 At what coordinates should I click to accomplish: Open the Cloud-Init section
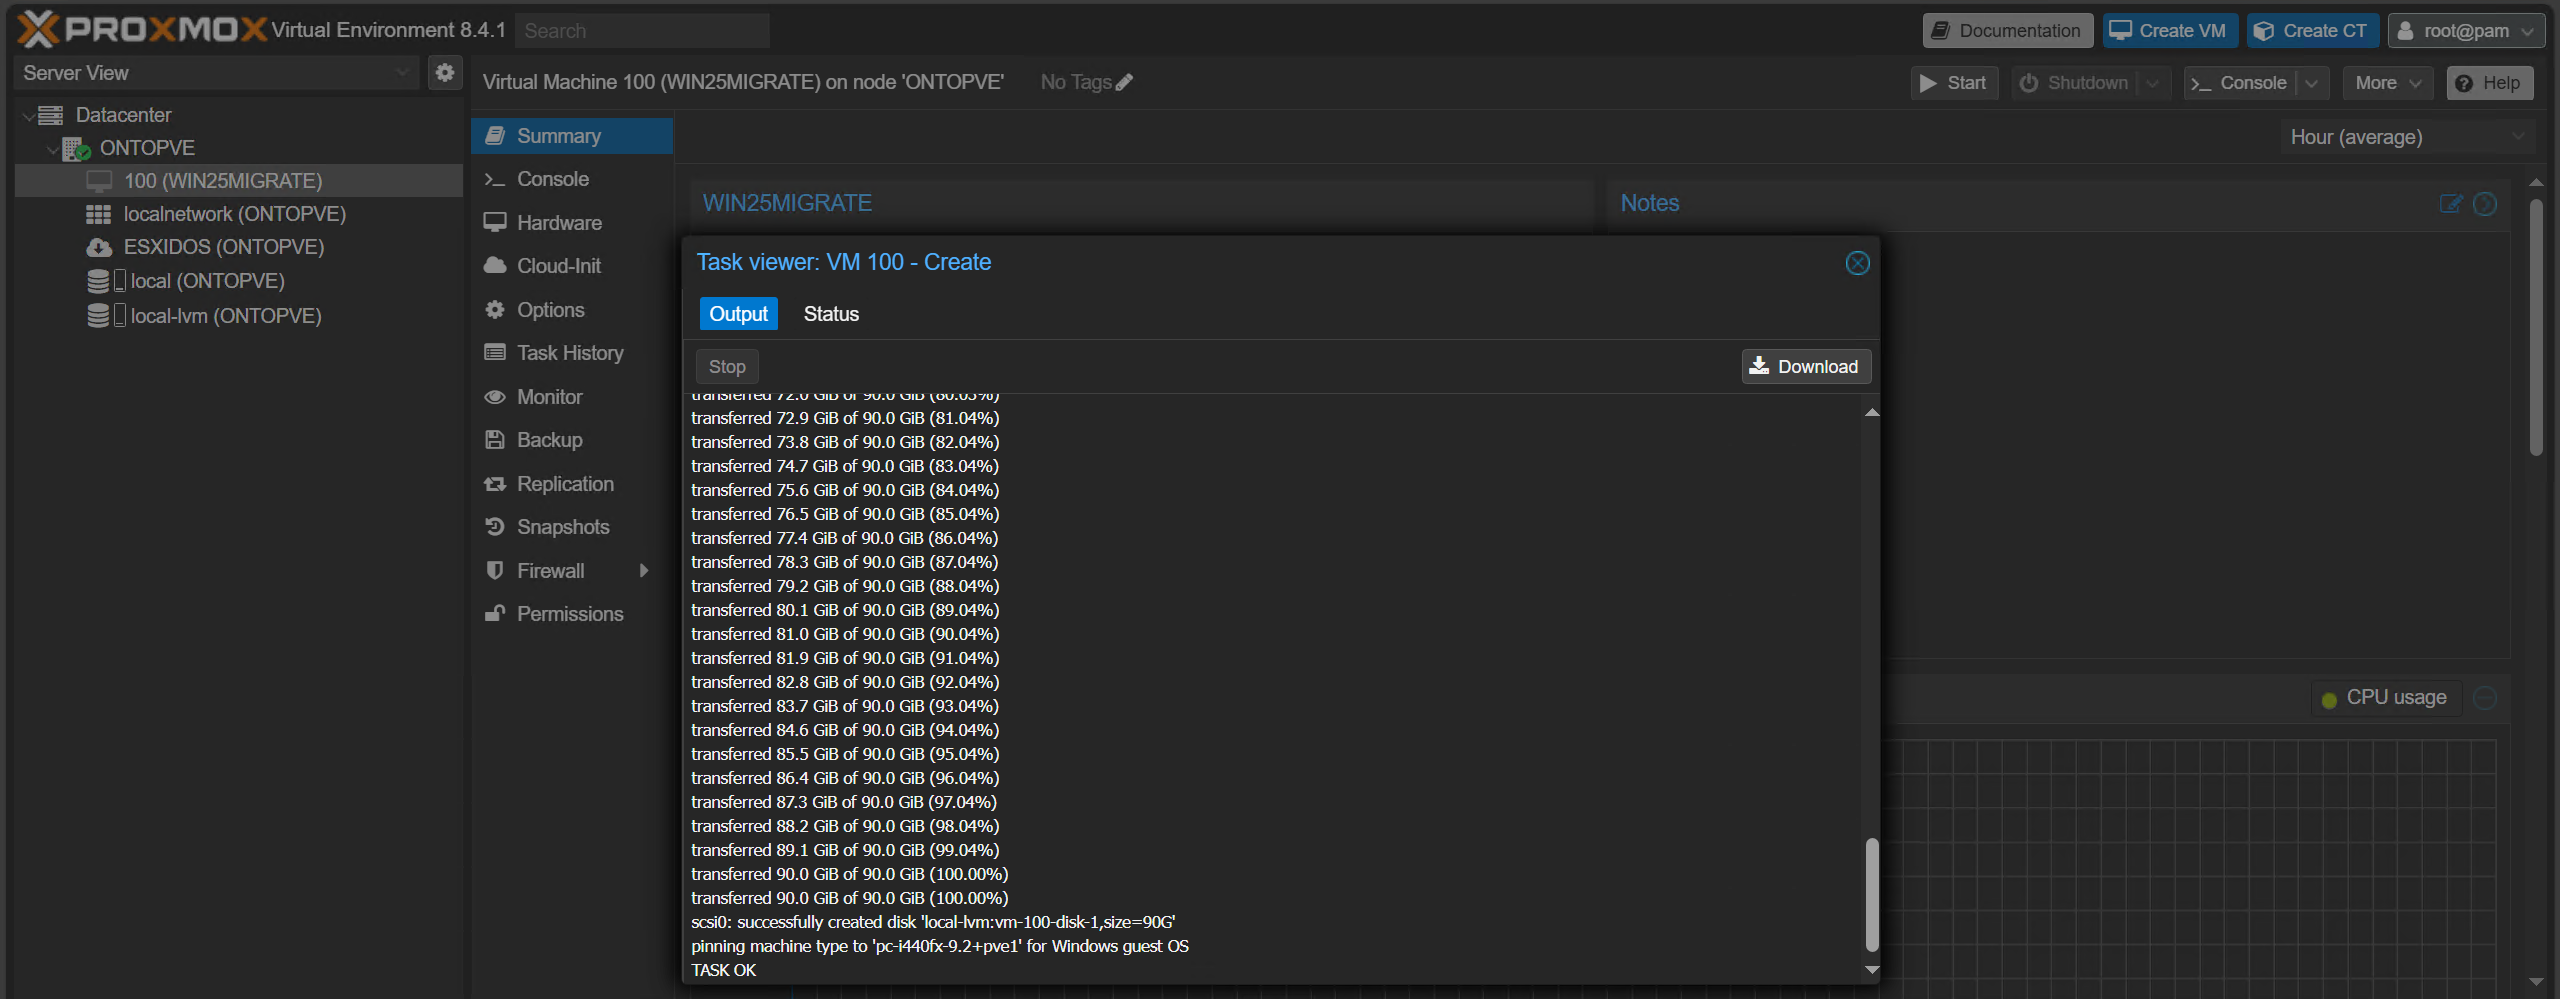[x=572, y=266]
